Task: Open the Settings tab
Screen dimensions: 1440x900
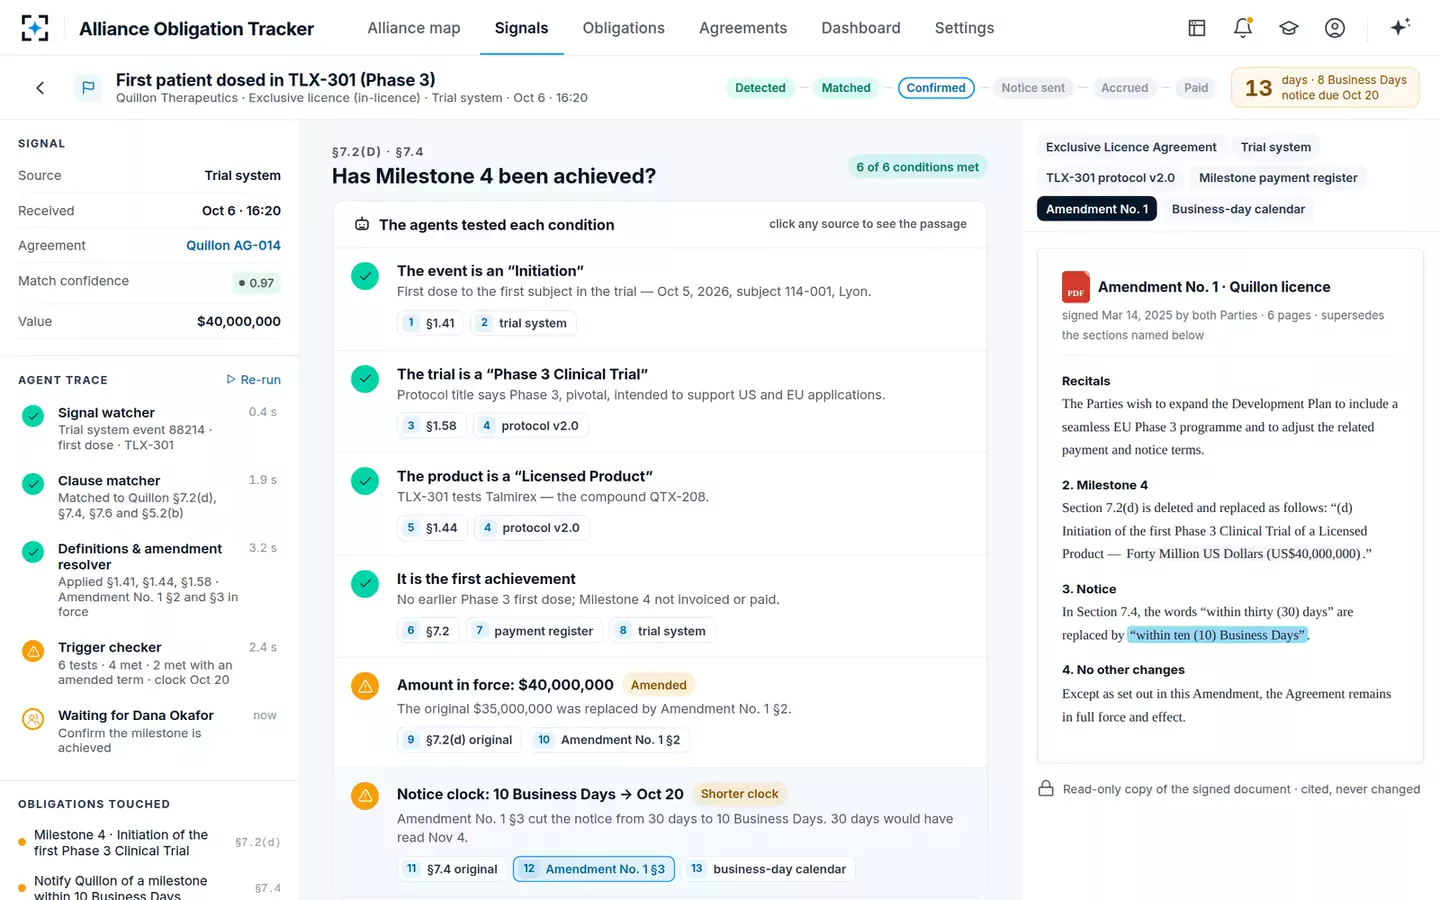Action: pyautogui.click(x=964, y=28)
